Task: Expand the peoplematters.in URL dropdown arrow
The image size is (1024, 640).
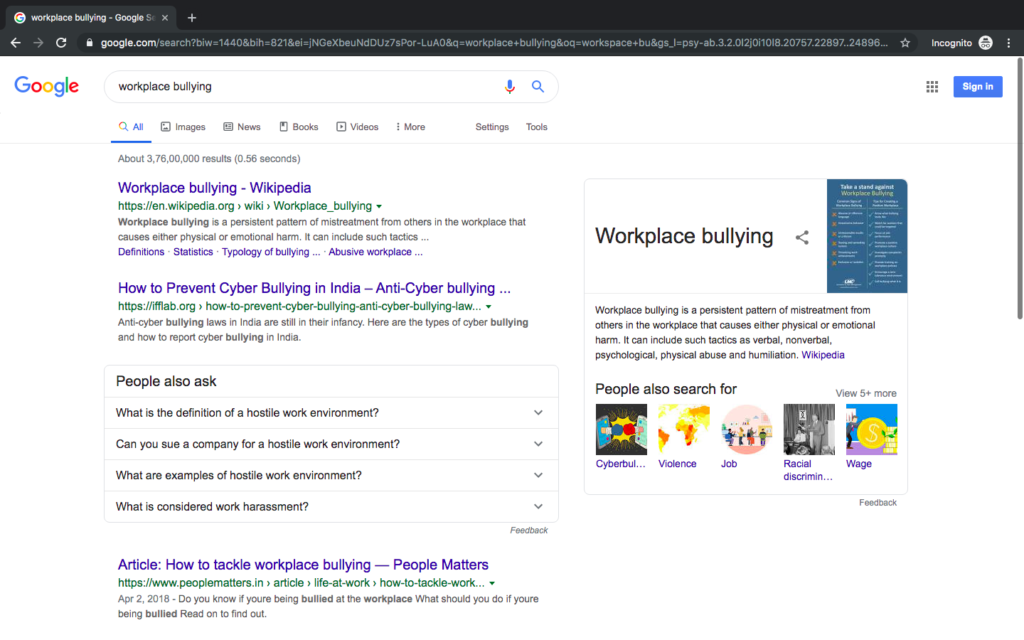Action: click(492, 583)
